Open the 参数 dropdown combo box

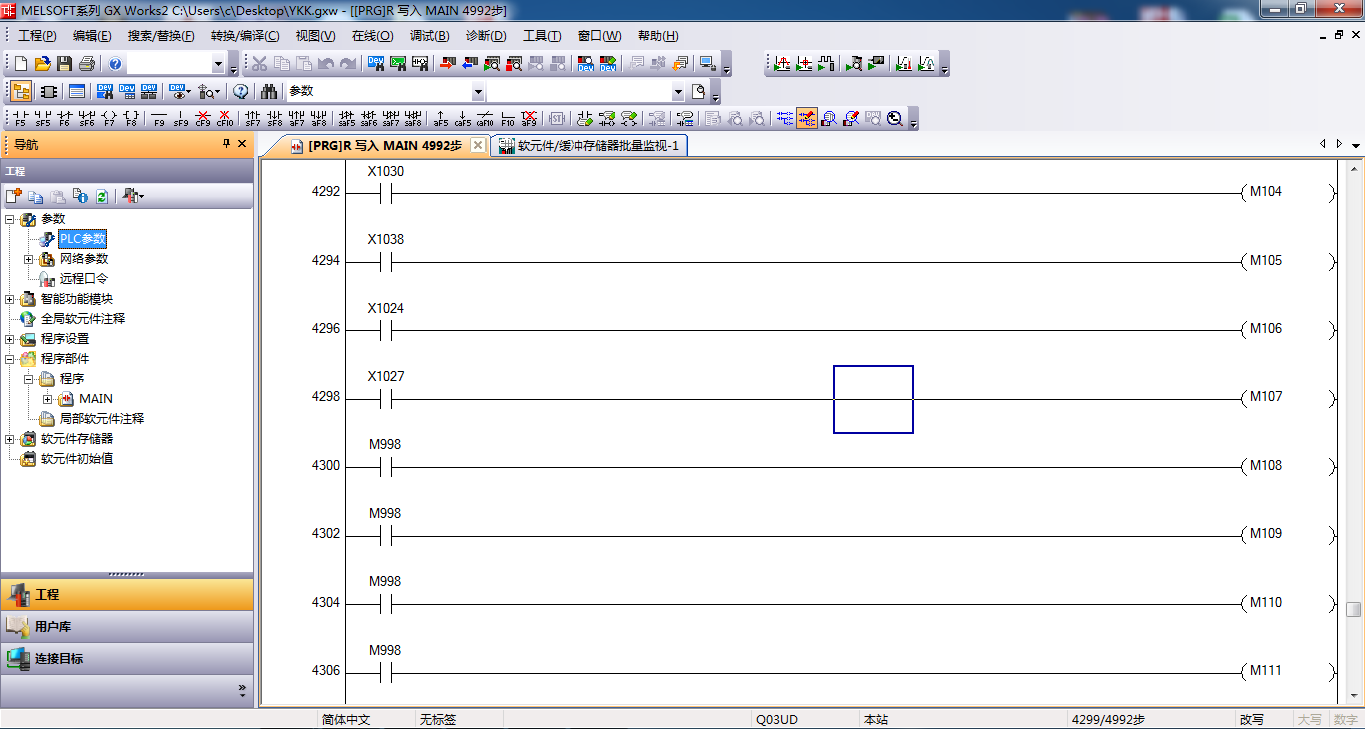(x=478, y=92)
